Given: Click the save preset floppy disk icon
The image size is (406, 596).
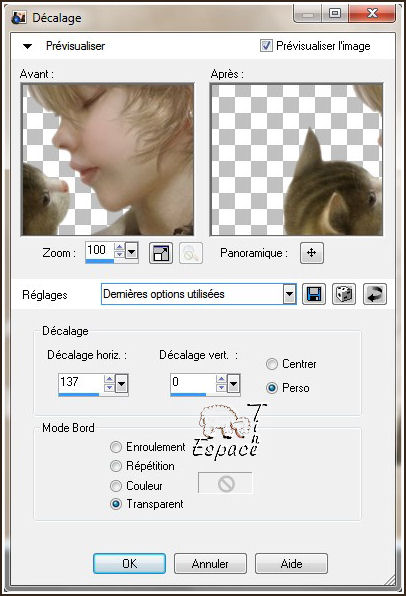Looking at the screenshot, I should (x=314, y=294).
